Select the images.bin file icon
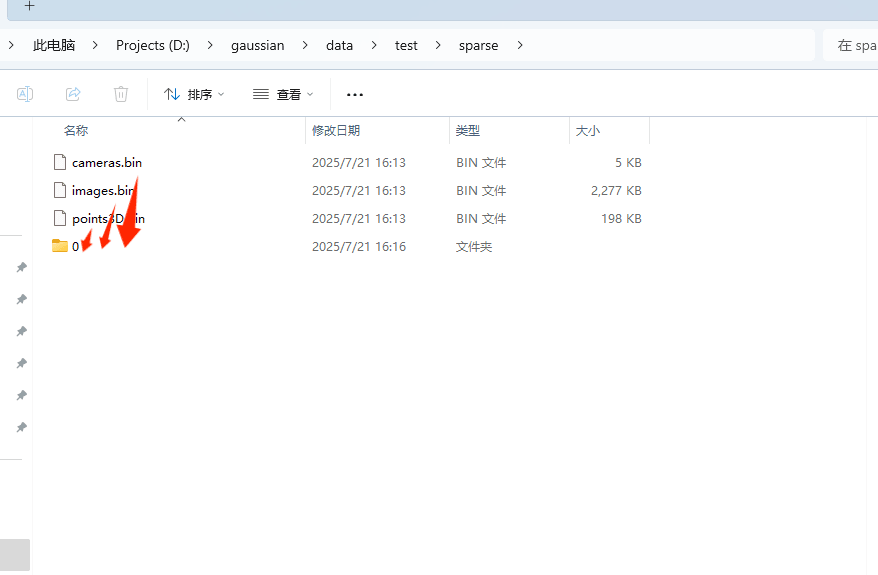Viewport: 878px width, 575px height. 60,190
